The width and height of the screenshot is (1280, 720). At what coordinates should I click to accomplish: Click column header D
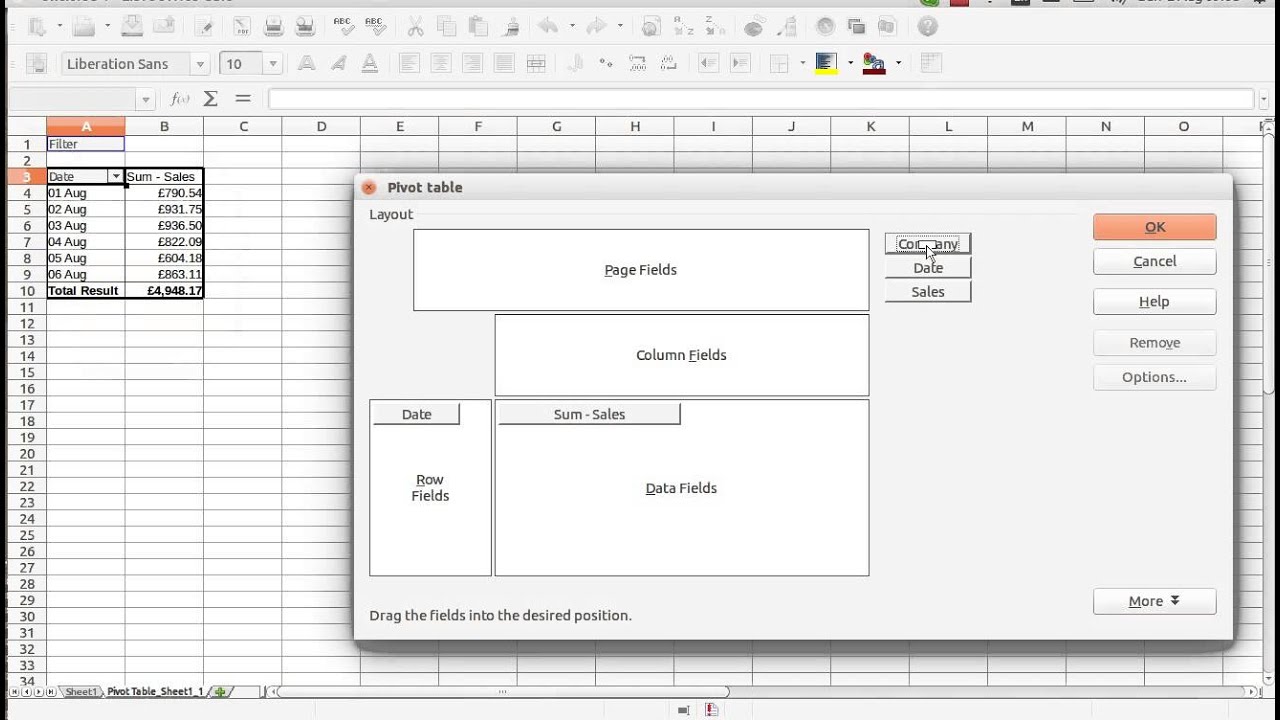coord(321,126)
